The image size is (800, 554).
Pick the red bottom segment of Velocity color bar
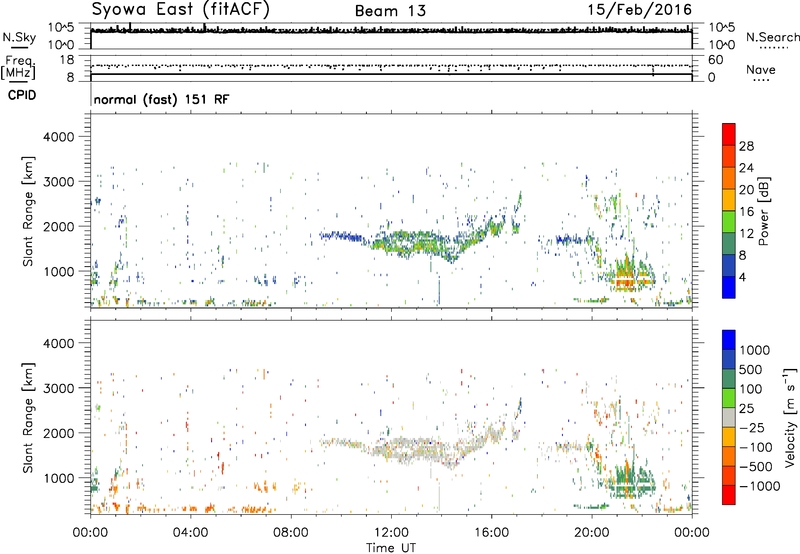point(729,495)
